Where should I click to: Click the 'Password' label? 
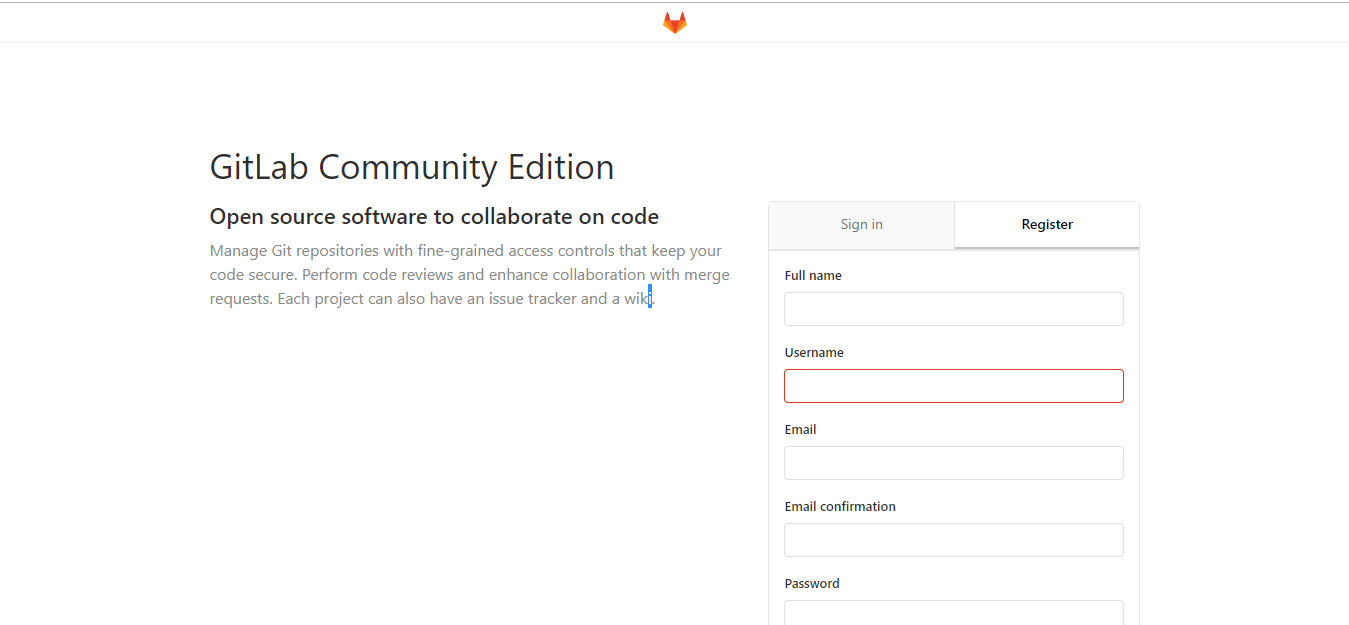point(812,584)
